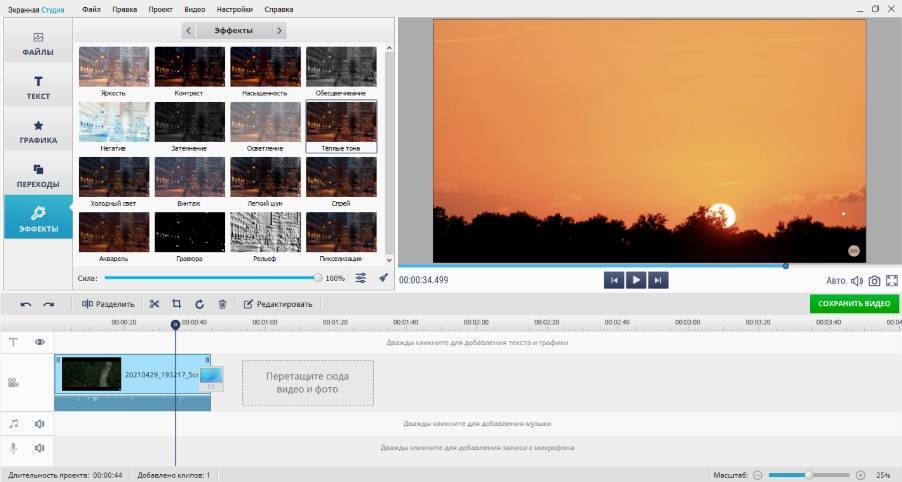Open the Файл menu
This screenshot has height=482, width=902.
91,9
